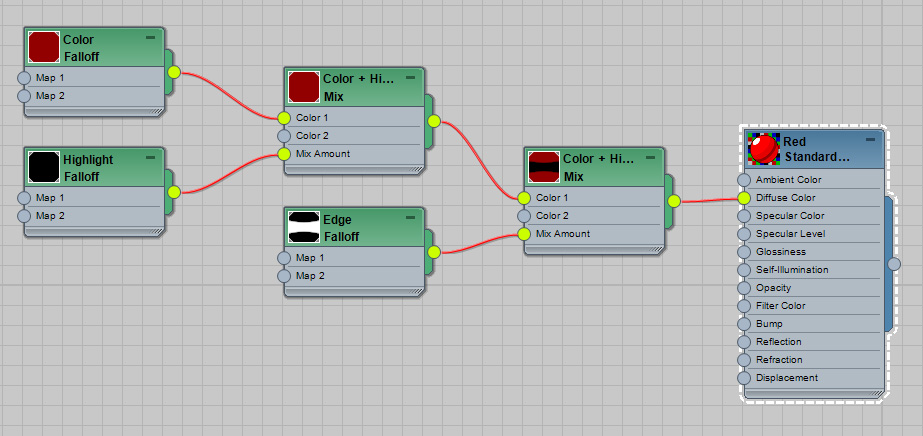The height and width of the screenshot is (436, 923).
Task: Select the Diffuse Color input socket
Action: [x=744, y=198]
